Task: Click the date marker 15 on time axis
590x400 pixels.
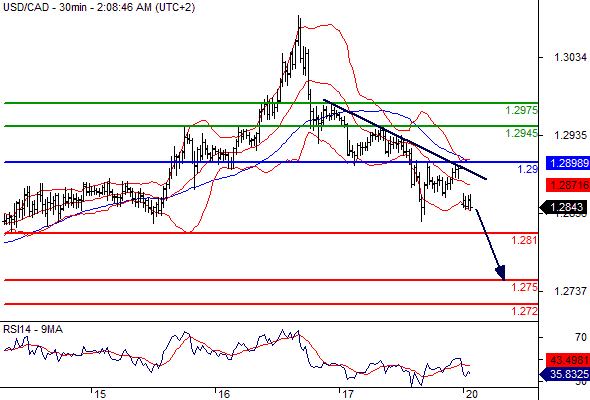Action: [x=100, y=394]
